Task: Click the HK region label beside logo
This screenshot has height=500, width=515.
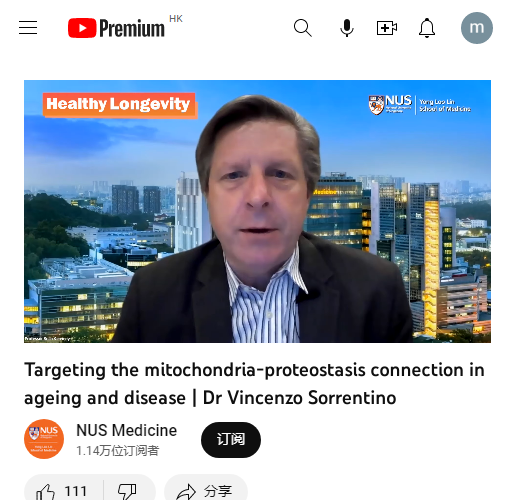Action: pos(176,19)
